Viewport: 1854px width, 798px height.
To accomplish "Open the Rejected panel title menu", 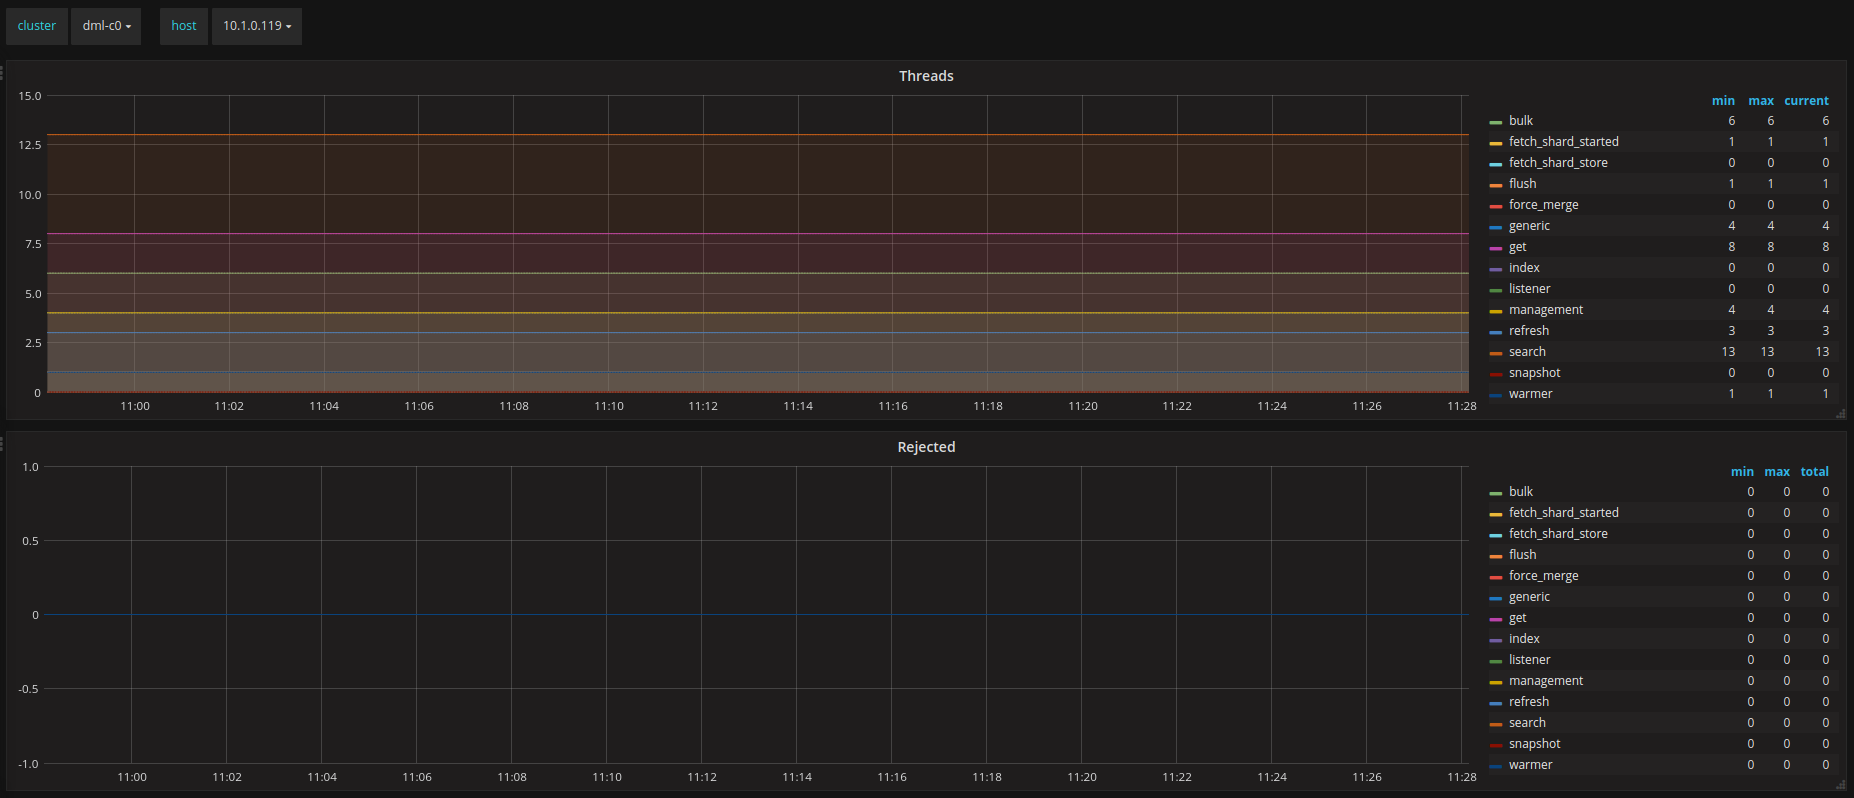I will pyautogui.click(x=926, y=447).
